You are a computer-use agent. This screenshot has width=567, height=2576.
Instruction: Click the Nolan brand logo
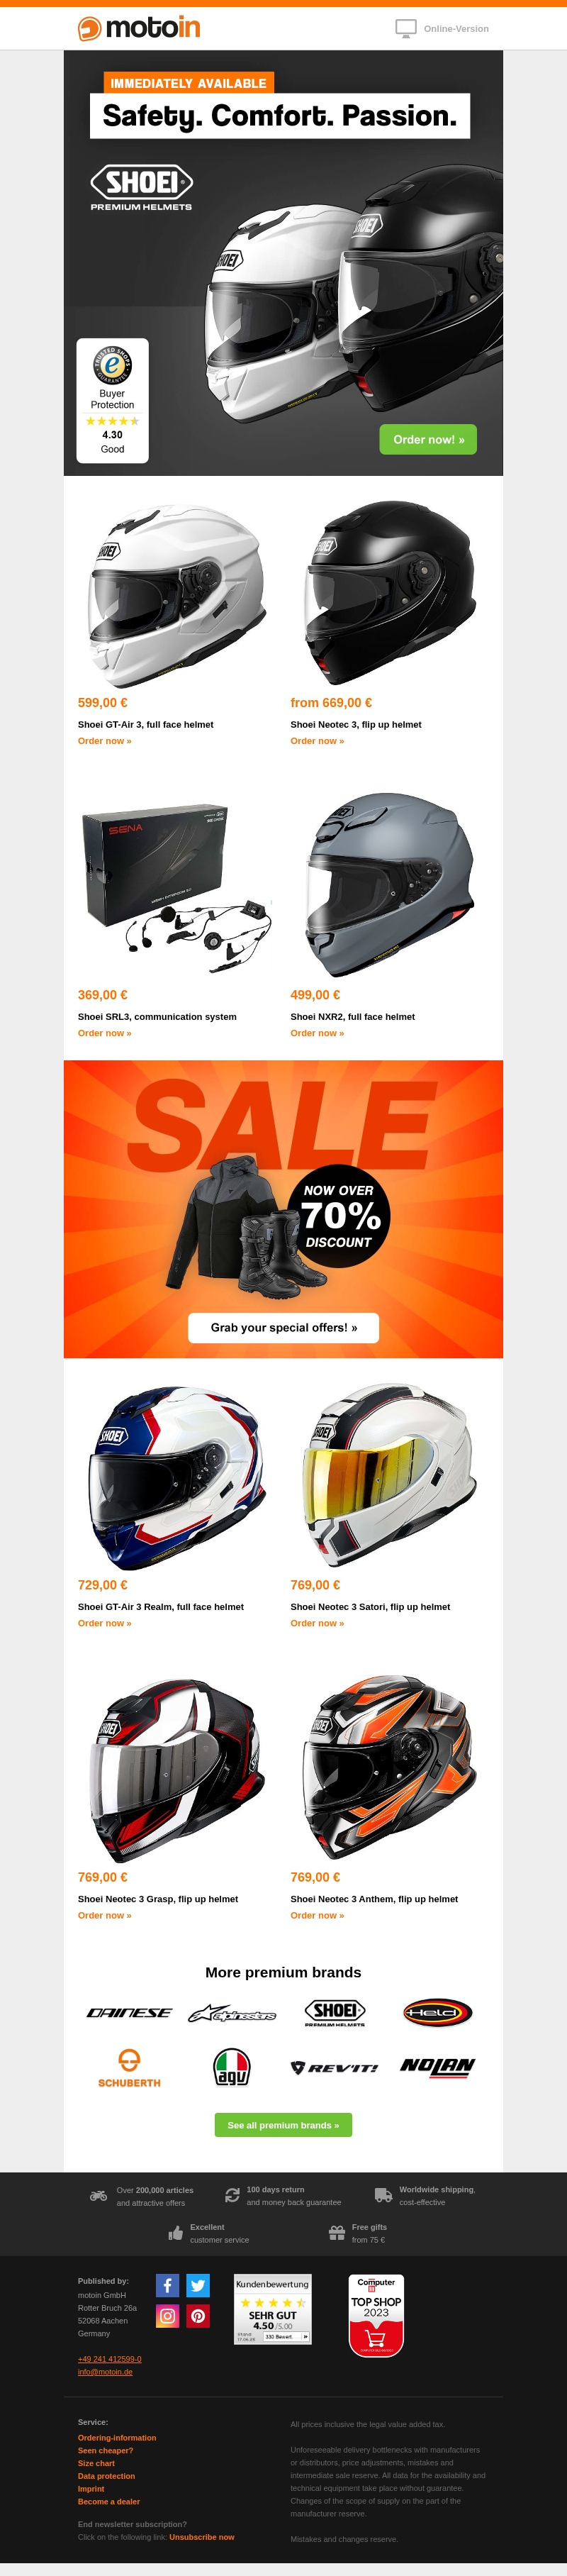coord(437,2067)
